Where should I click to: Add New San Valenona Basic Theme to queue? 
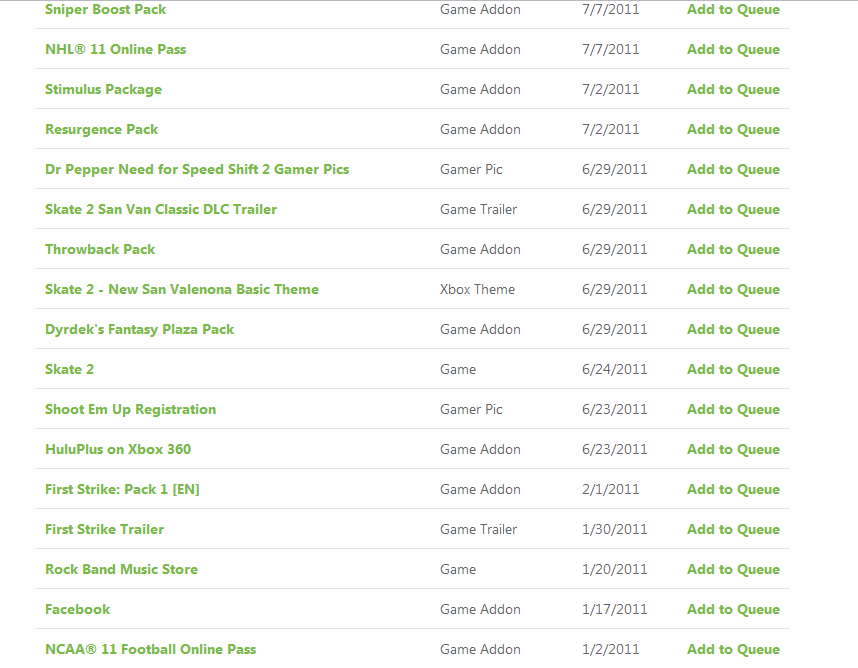(733, 289)
